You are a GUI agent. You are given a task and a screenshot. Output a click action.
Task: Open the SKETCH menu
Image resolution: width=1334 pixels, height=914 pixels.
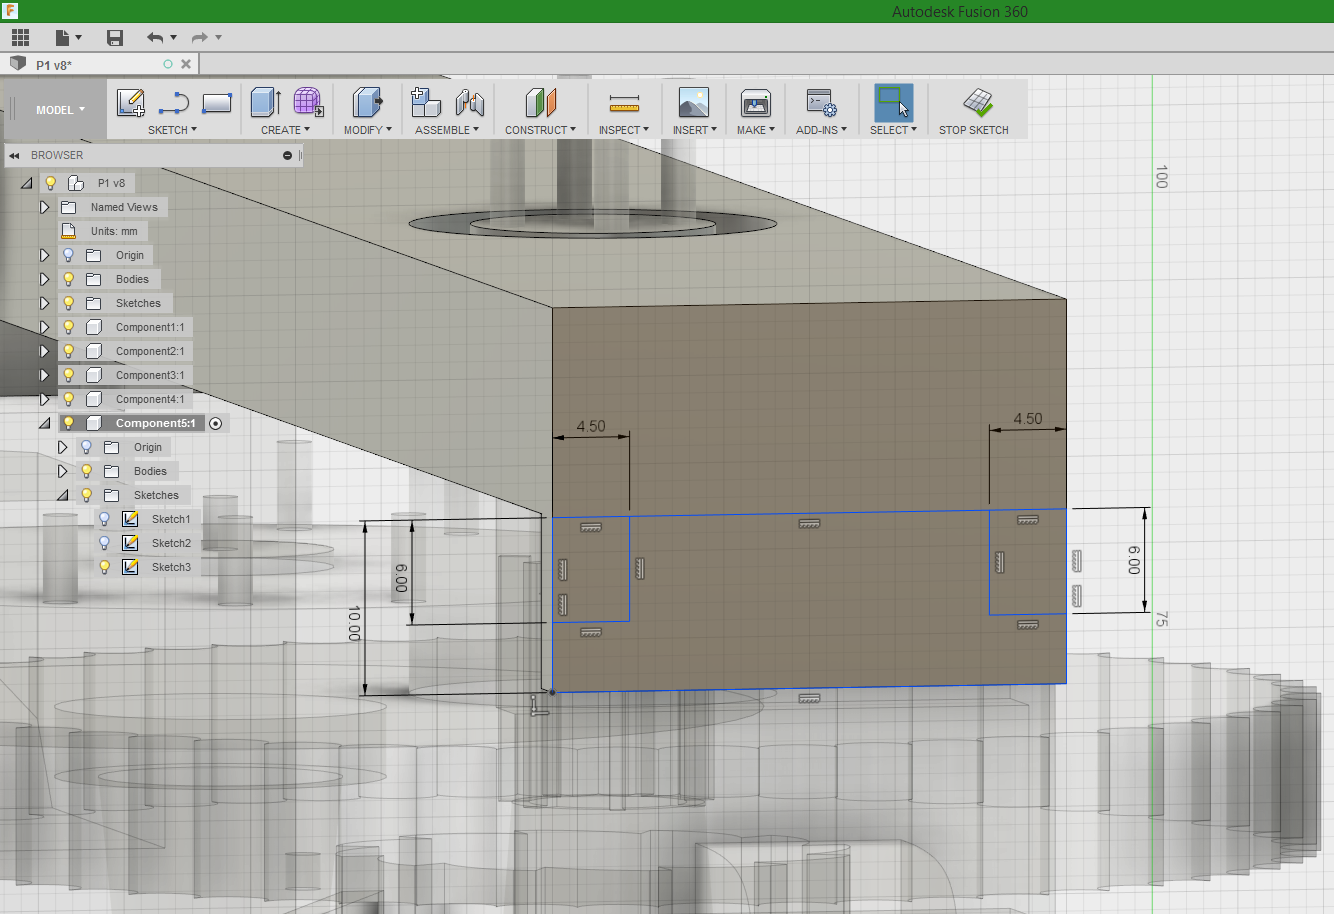coord(172,130)
